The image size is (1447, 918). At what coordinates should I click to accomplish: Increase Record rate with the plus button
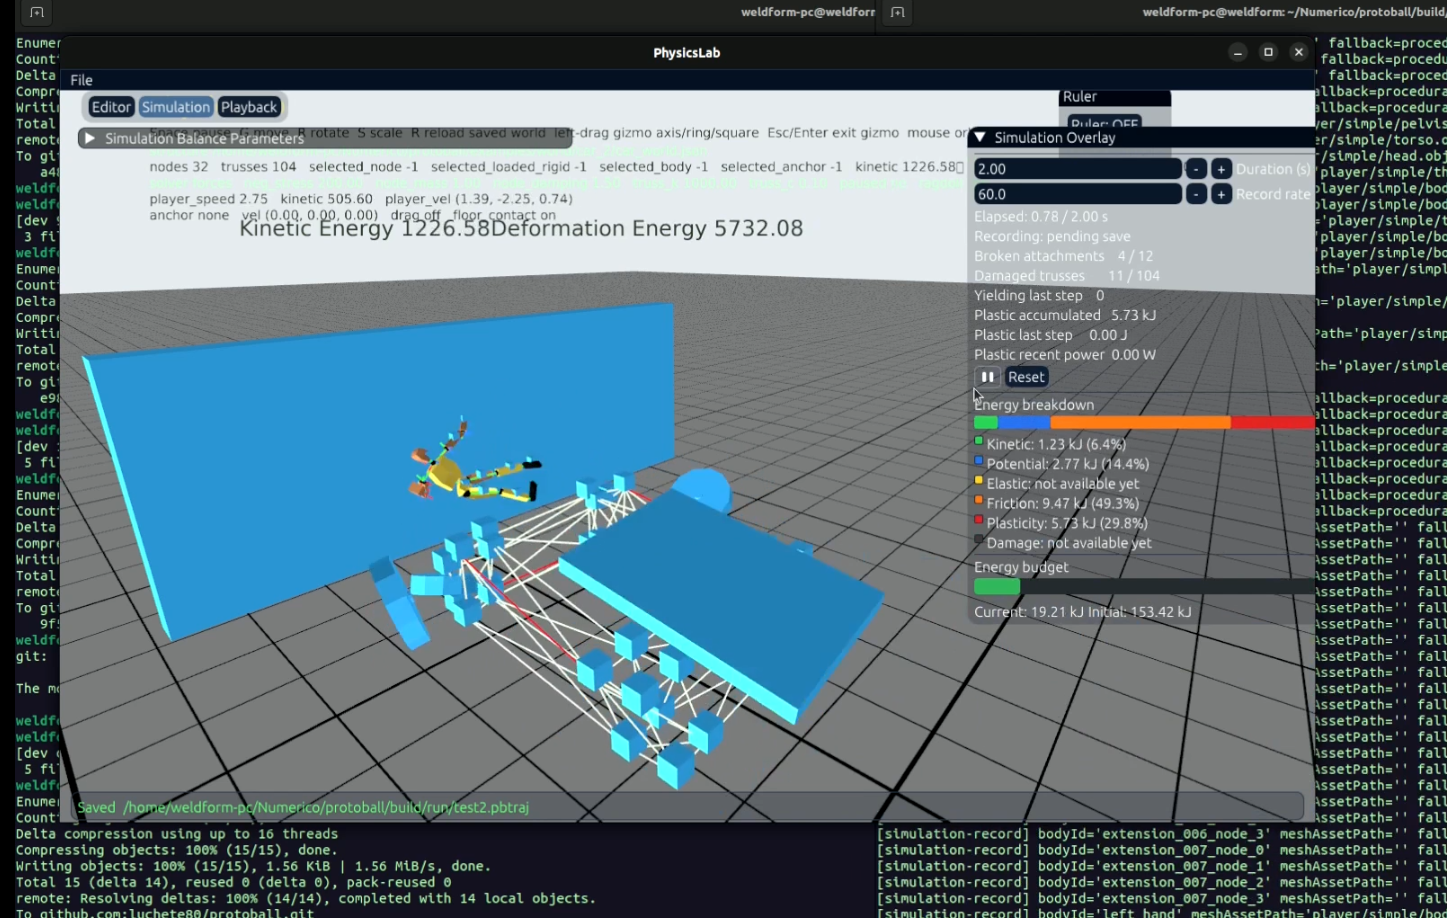coord(1221,194)
